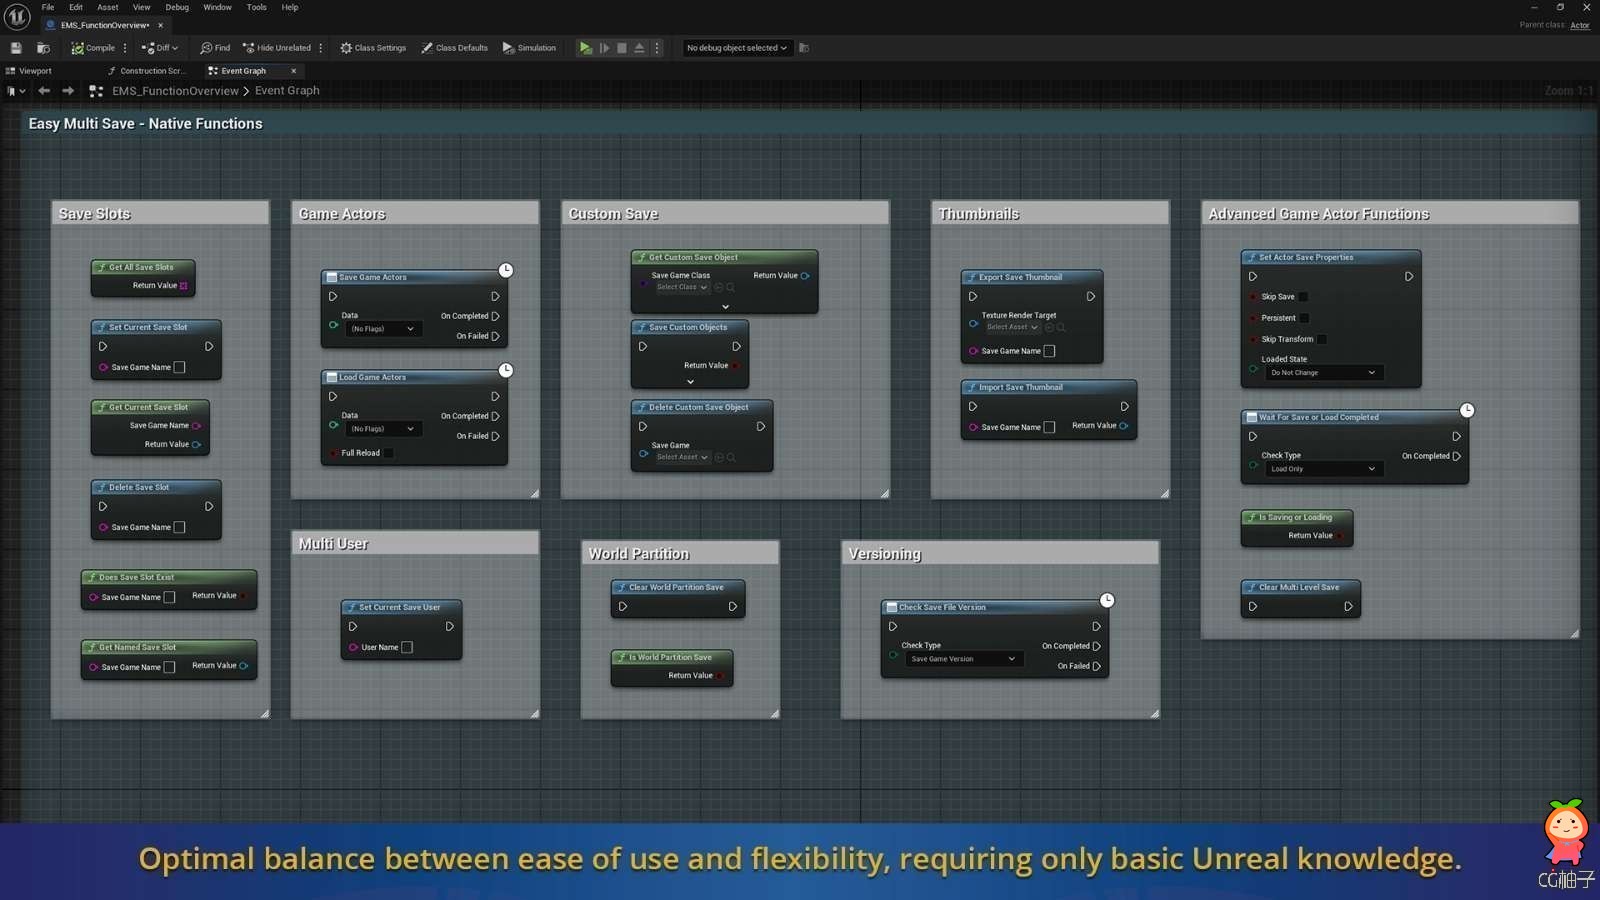The image size is (1600, 900).
Task: Click the navigate forward arrow
Action: (x=68, y=91)
